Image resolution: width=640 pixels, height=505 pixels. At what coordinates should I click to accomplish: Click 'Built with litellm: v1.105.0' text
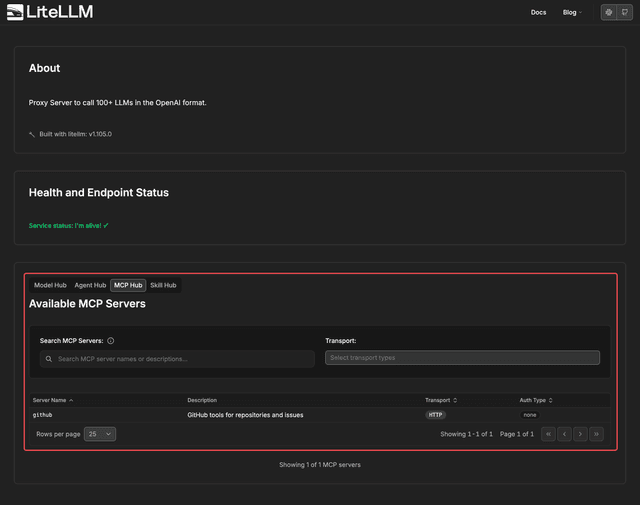coord(76,134)
